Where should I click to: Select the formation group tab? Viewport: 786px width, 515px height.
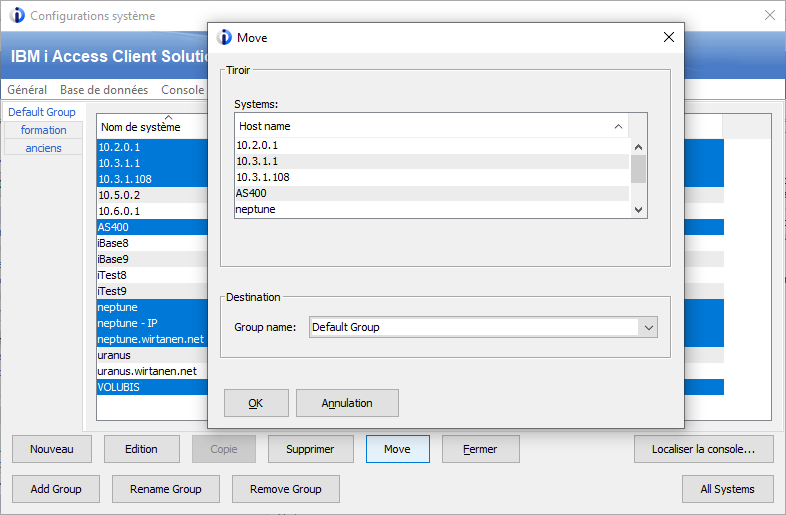pyautogui.click(x=44, y=130)
